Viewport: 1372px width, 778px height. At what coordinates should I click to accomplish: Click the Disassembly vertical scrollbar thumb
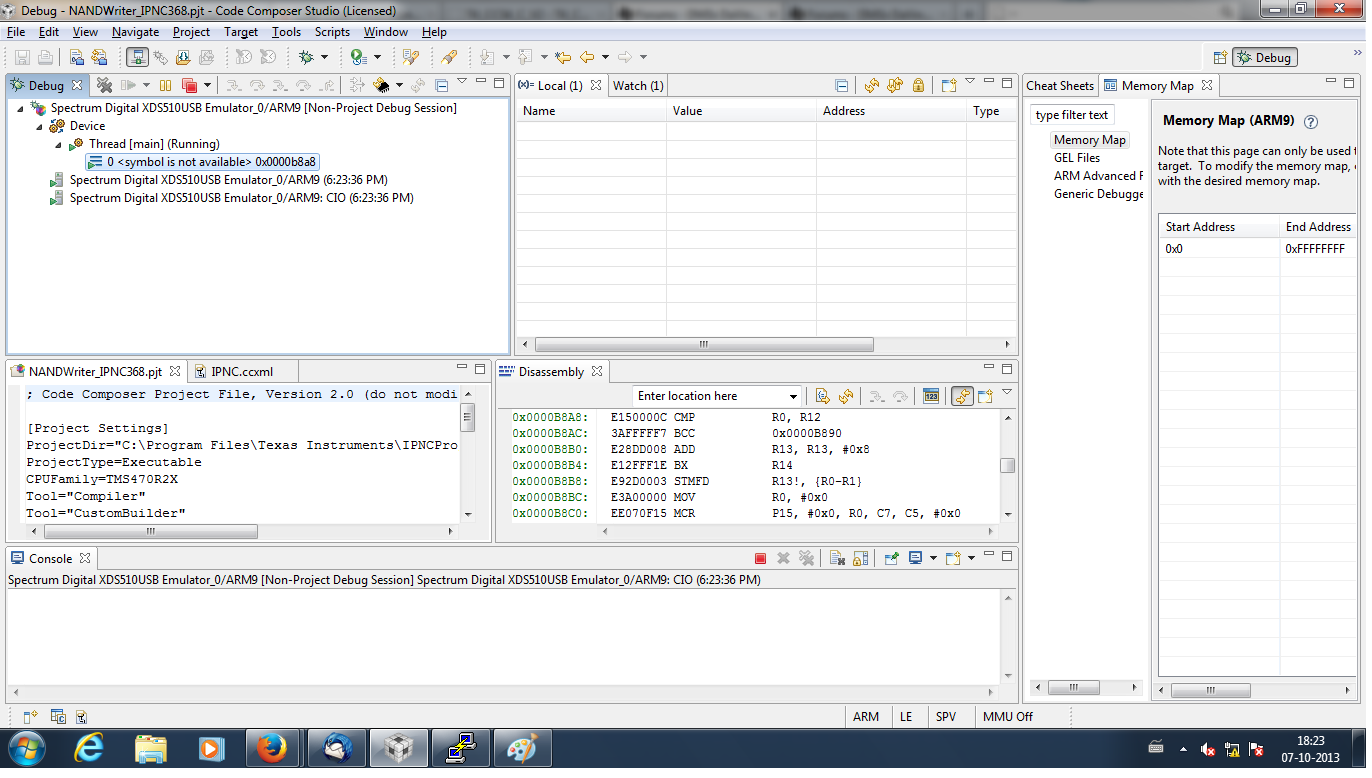(1007, 465)
